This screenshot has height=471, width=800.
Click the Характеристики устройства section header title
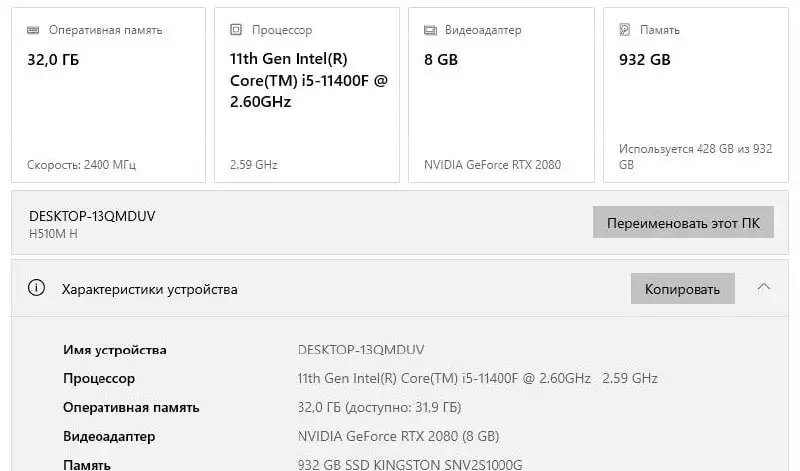tap(150, 289)
